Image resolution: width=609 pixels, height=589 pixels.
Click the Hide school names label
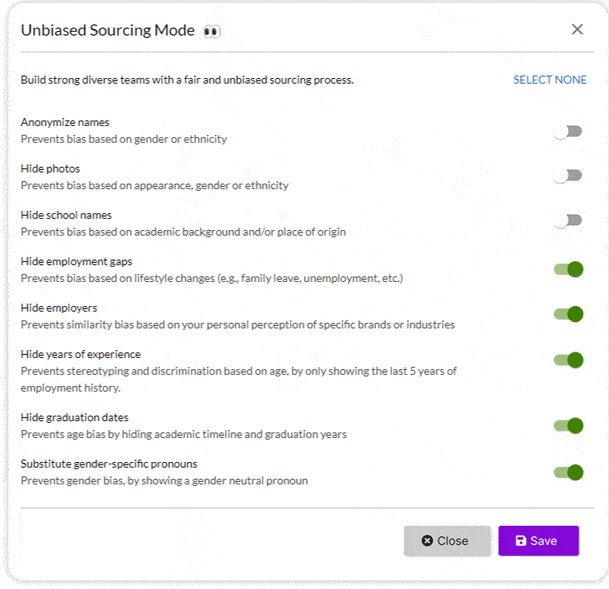click(x=66, y=215)
